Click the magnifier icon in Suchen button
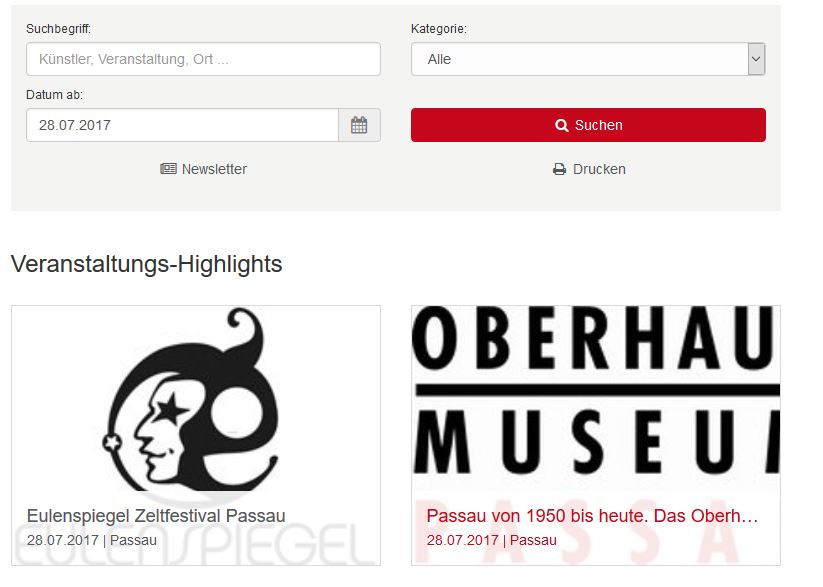 (562, 125)
